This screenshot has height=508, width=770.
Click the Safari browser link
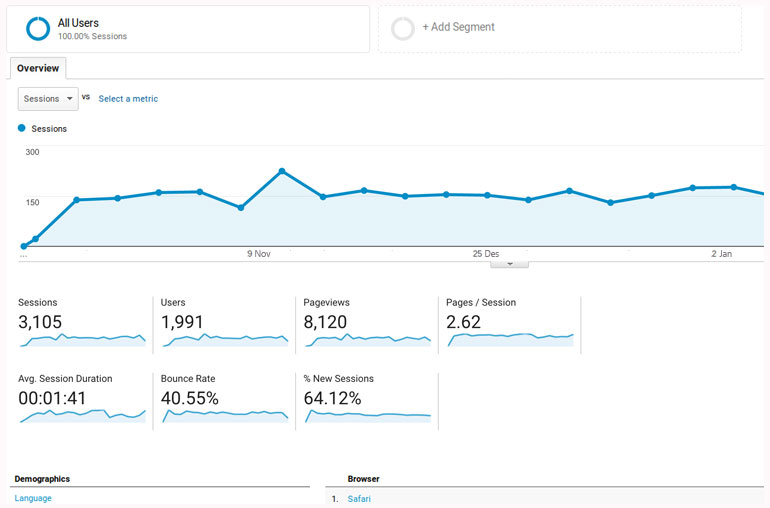click(x=359, y=498)
